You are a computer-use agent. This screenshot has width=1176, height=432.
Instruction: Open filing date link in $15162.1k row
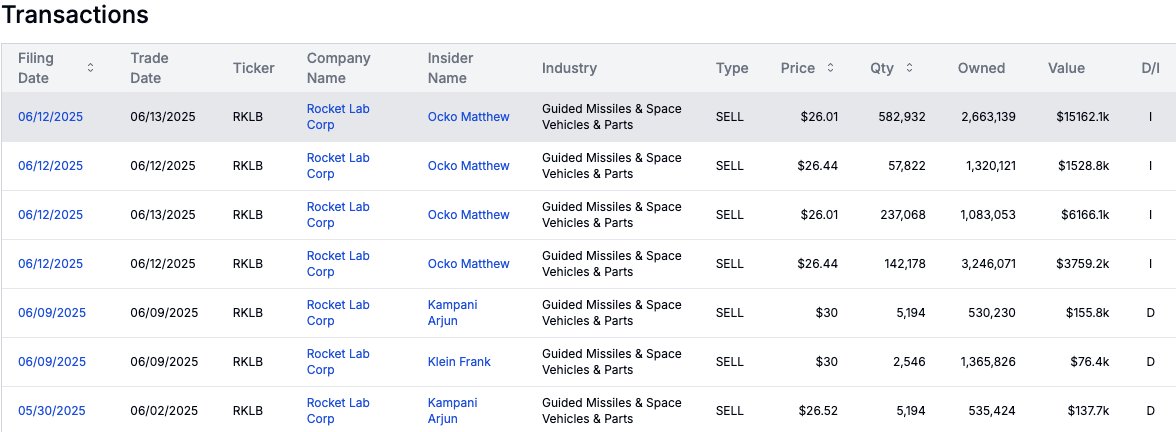tap(50, 117)
